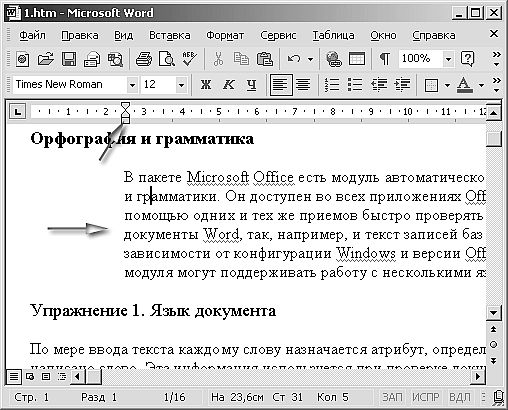This screenshot has height=410, width=508.
Task: Open the Правка menu
Action: (x=80, y=35)
